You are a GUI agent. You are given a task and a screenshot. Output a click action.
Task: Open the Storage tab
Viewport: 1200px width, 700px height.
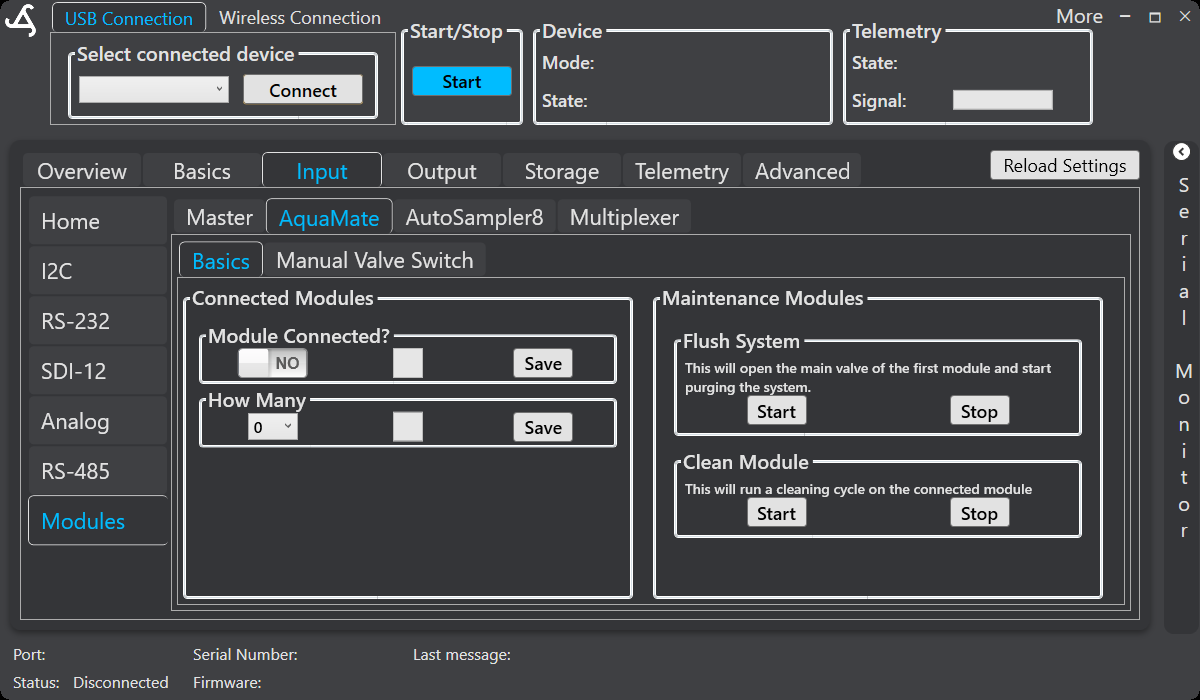tap(562, 171)
